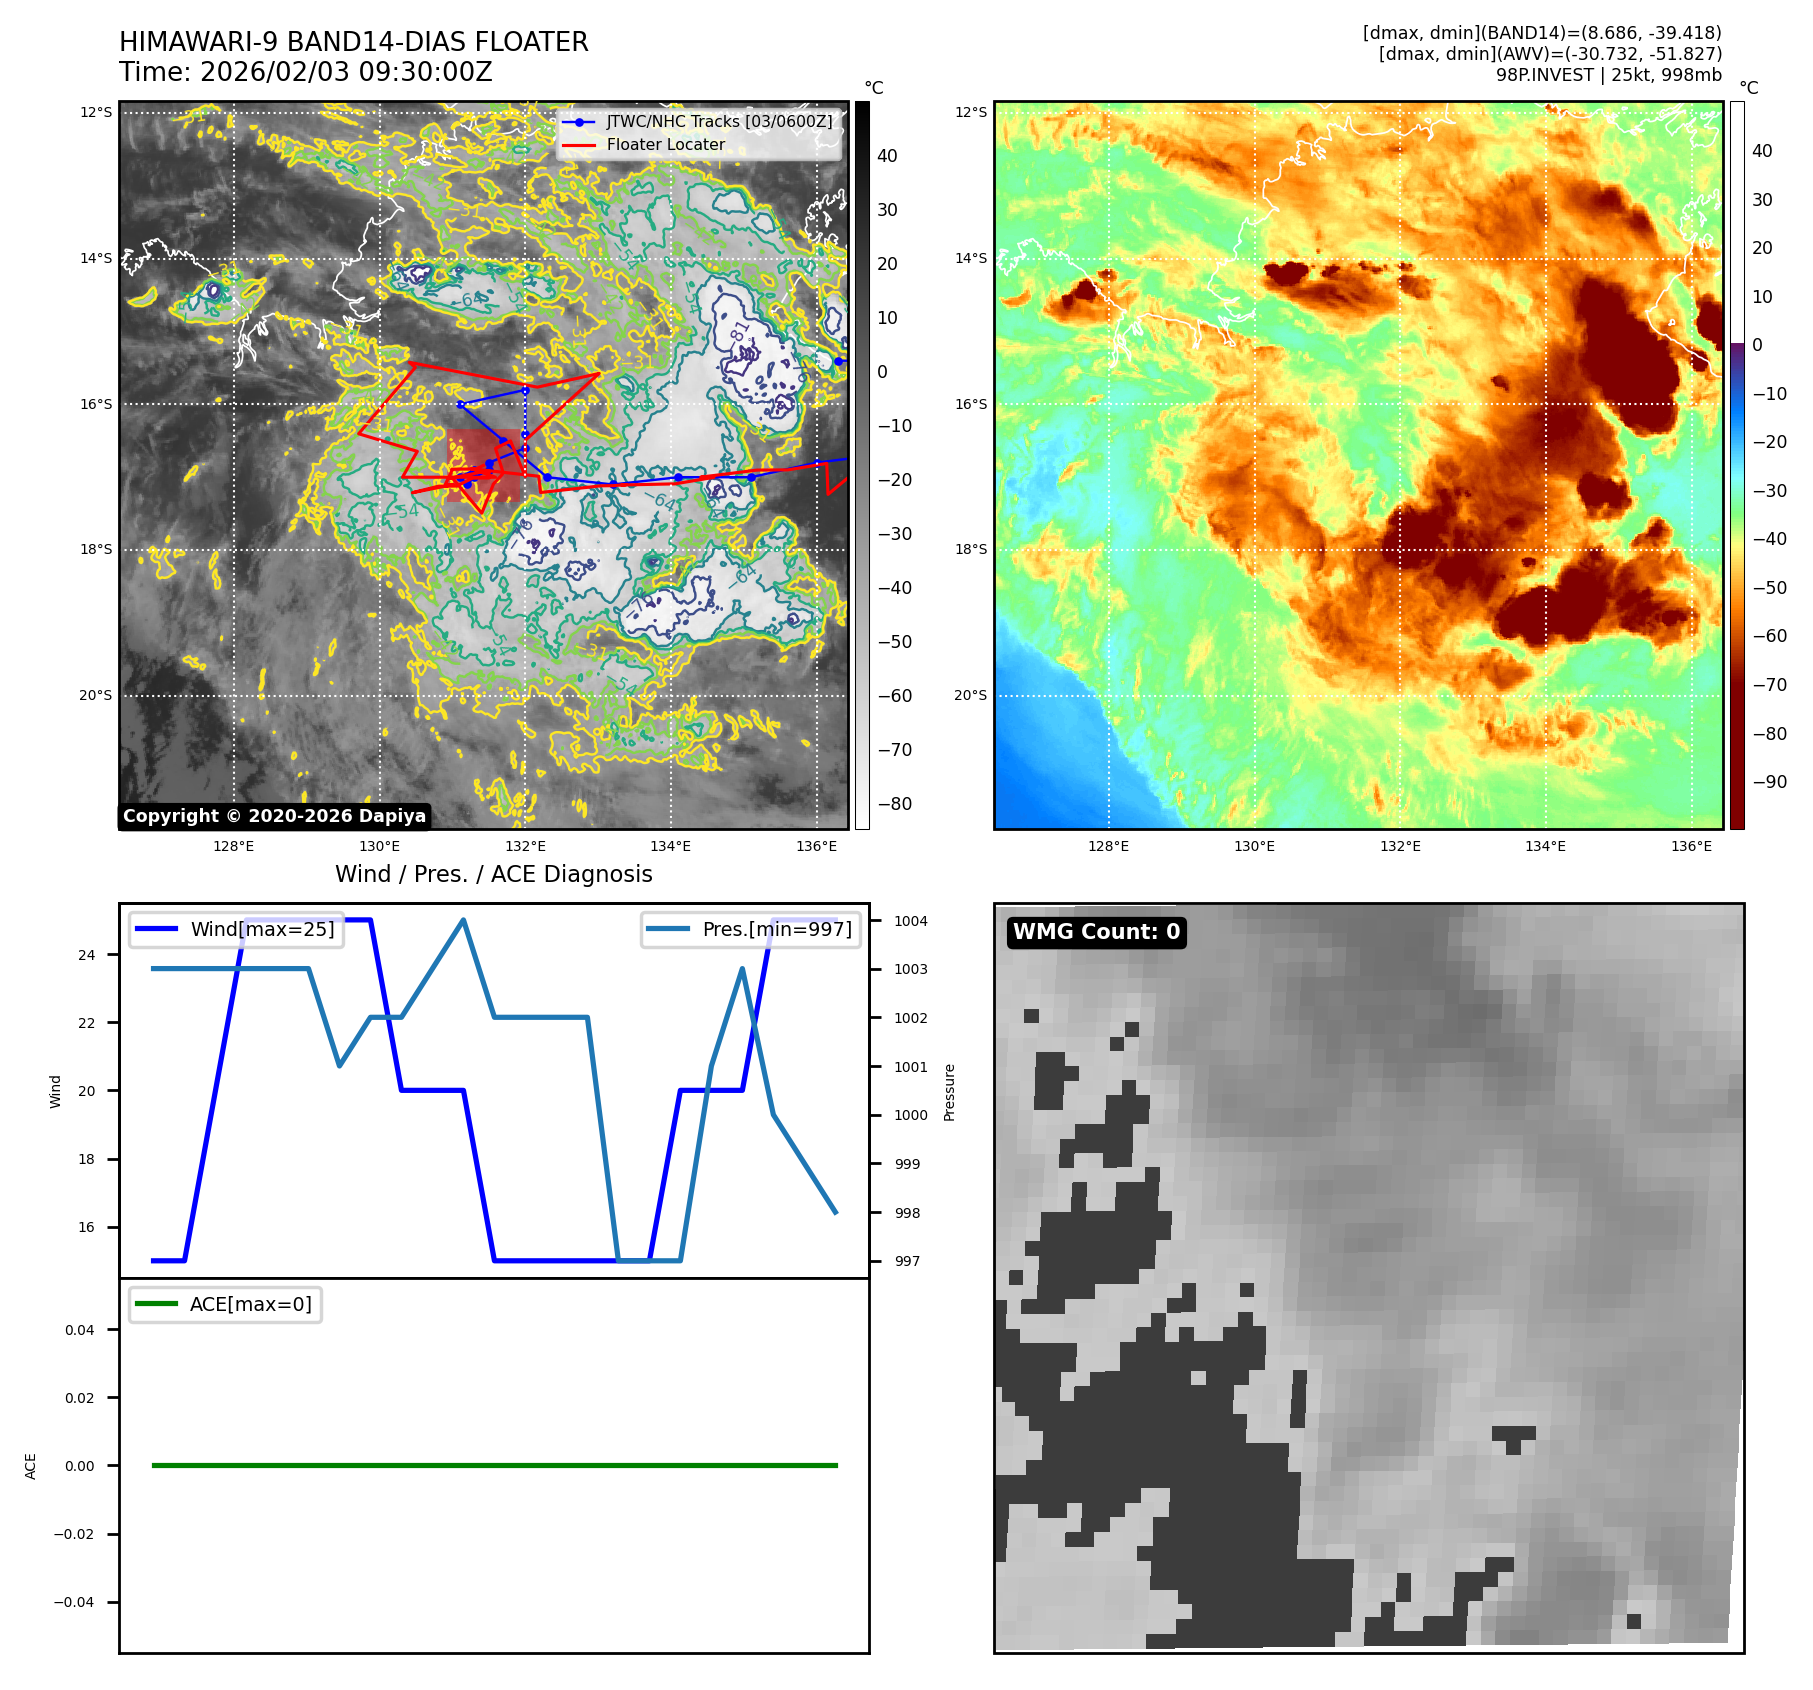Click the grayscale temperature colorbar beside left map
1813x1690 pixels.
pyautogui.click(x=862, y=465)
